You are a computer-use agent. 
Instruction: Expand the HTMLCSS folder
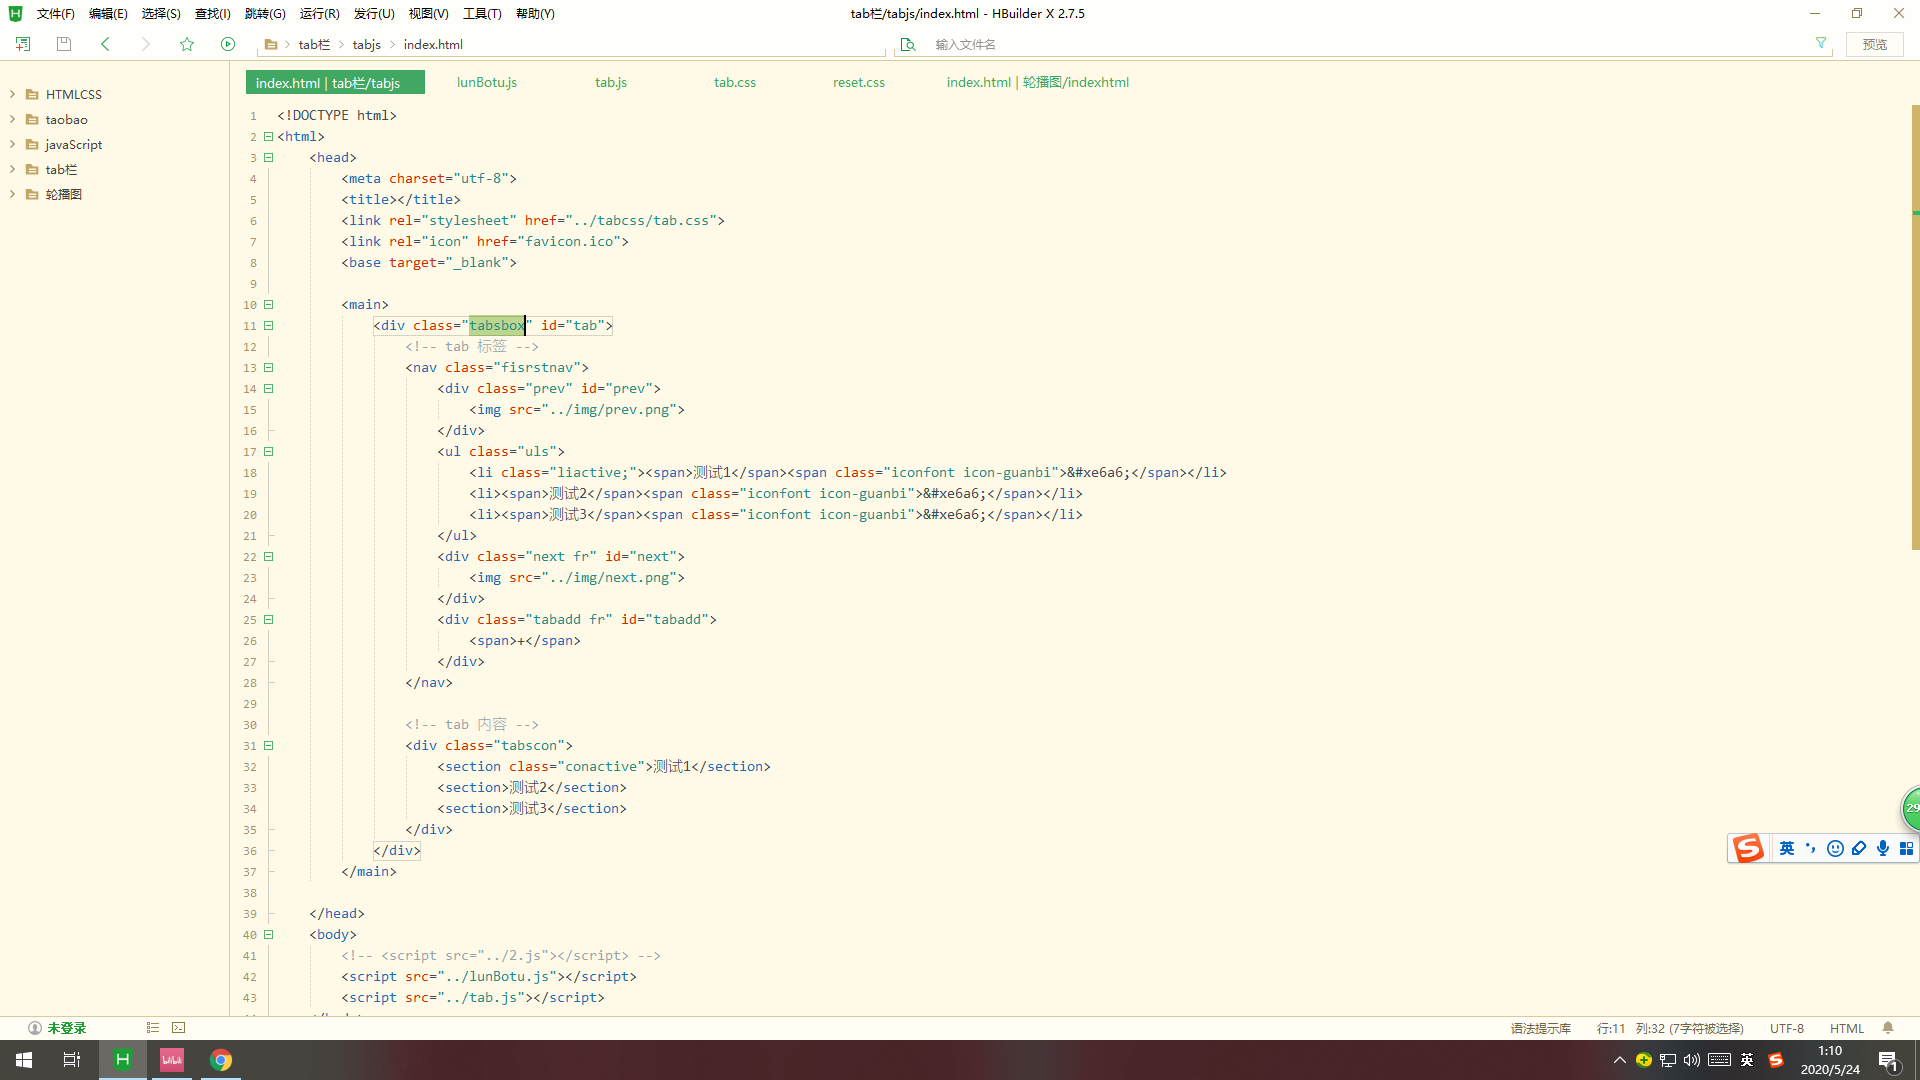click(x=12, y=94)
